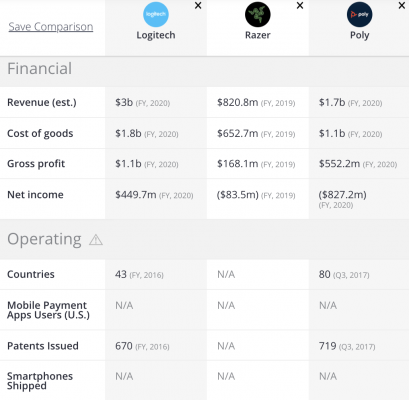The image size is (409, 400).
Task: Click Logitech's $3b revenue value
Action: pyautogui.click(x=124, y=102)
